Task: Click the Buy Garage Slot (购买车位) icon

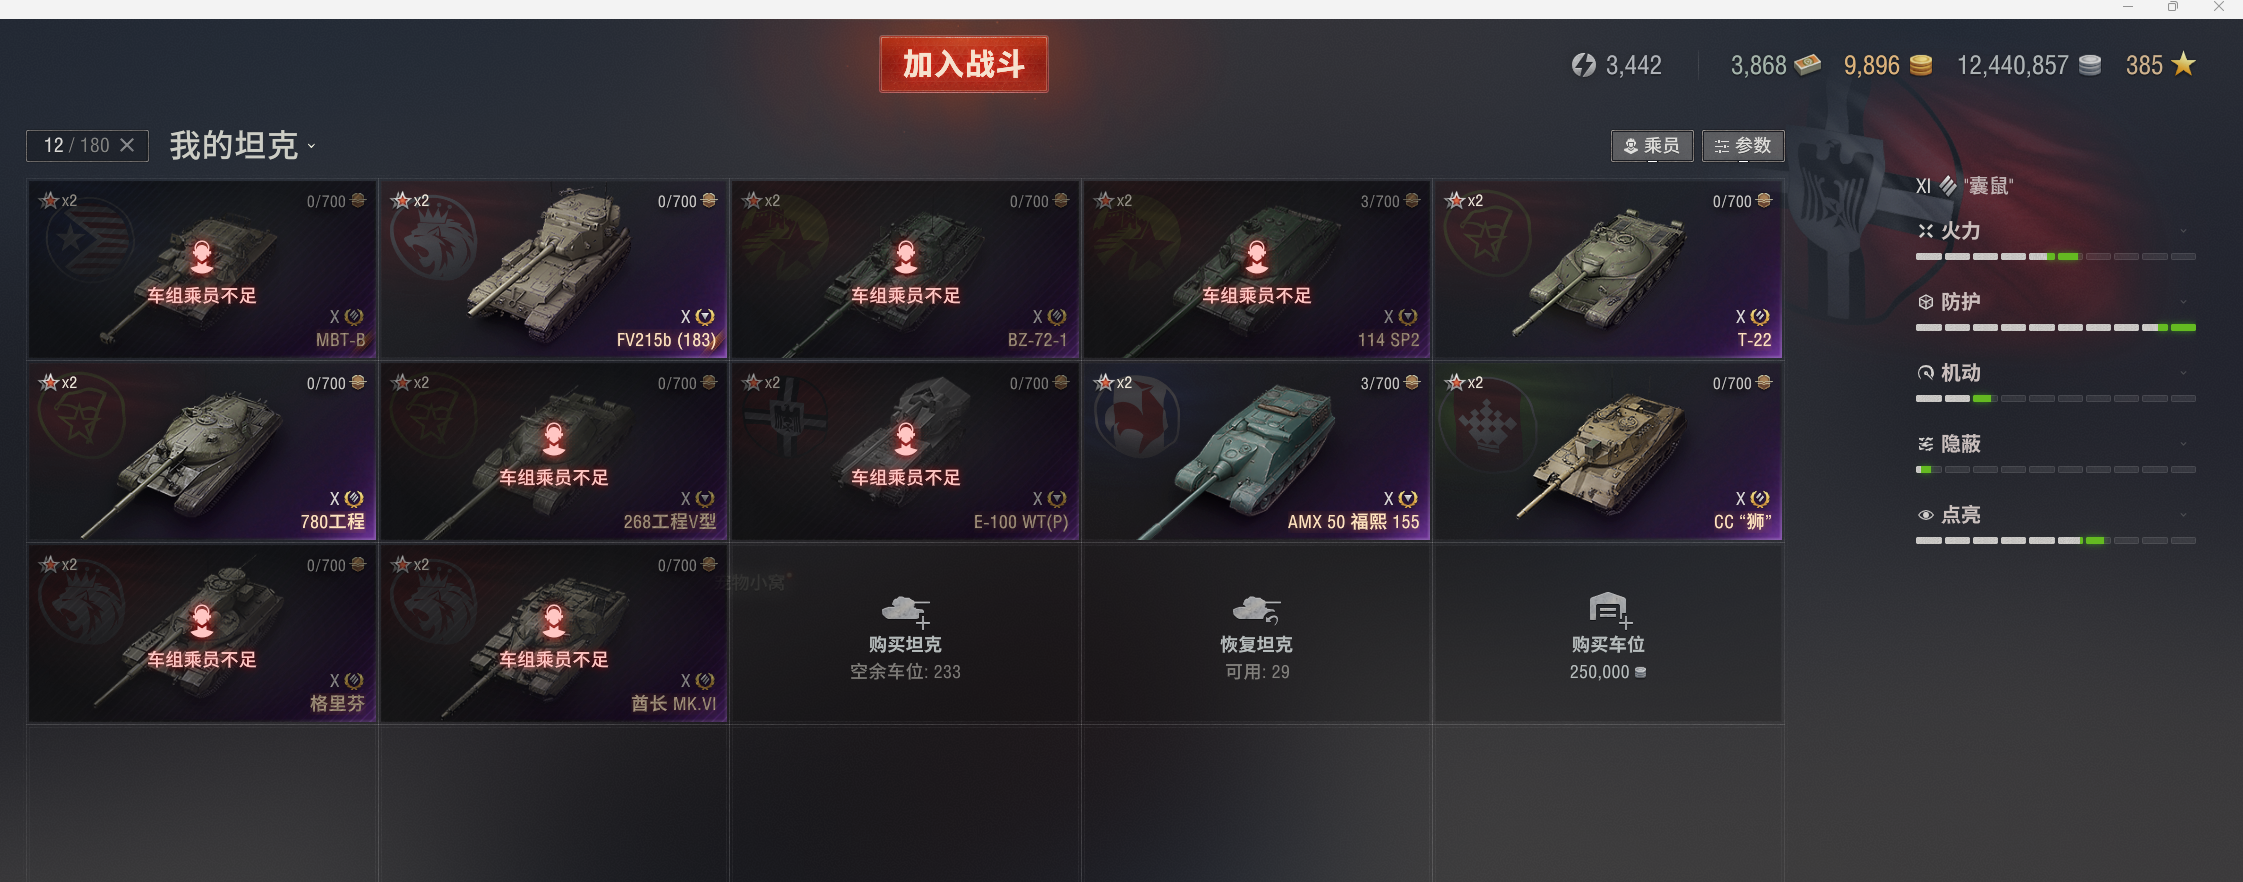Action: pos(1610,609)
